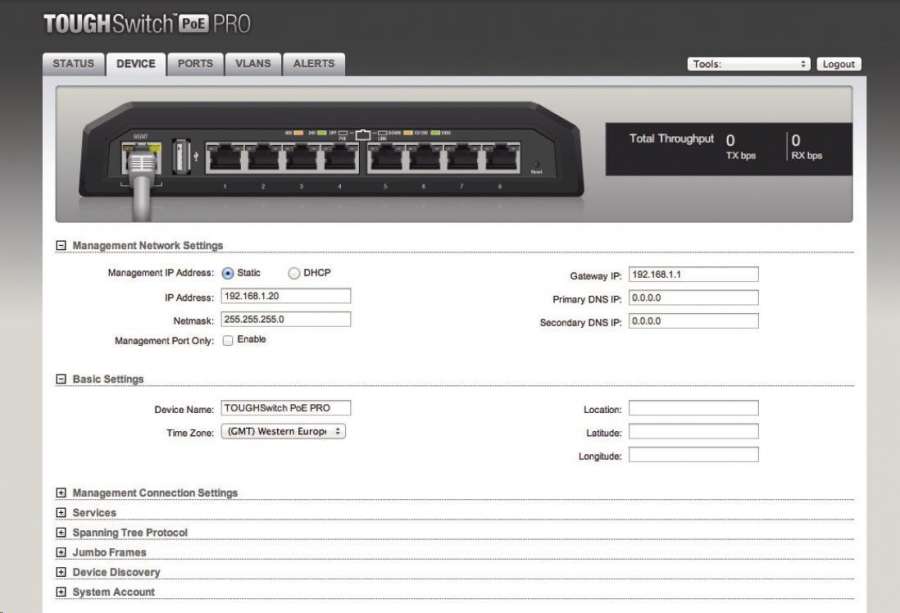
Task: Switch to the DEVICE tab
Action: click(x=136, y=64)
